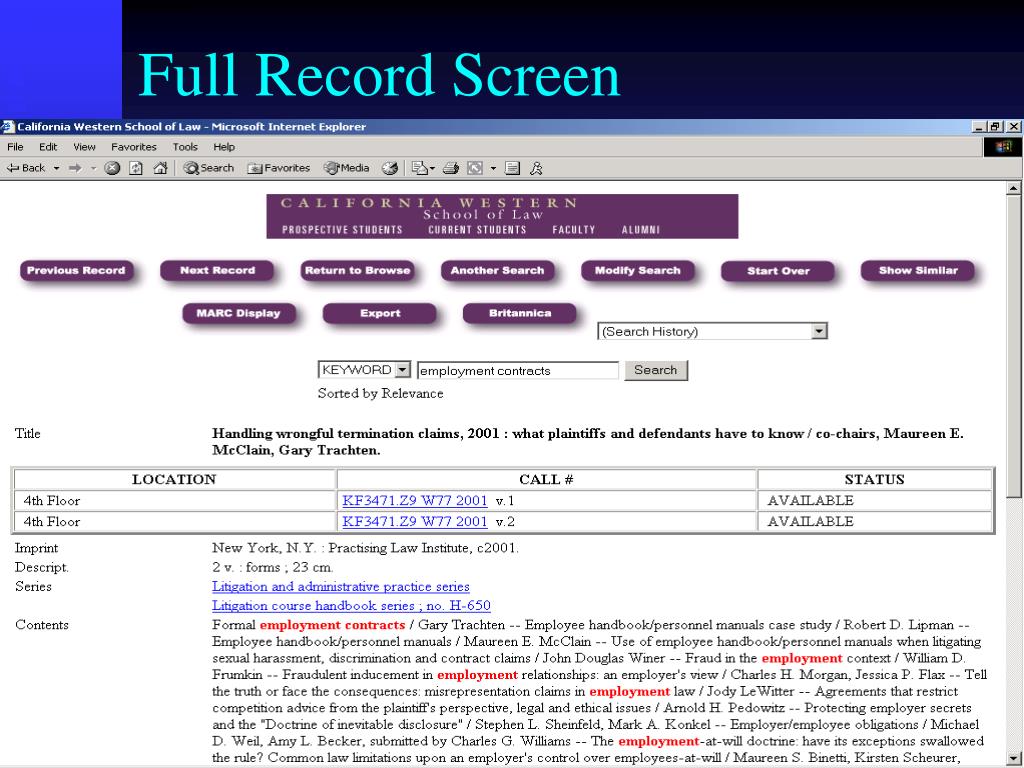The width and height of the screenshot is (1024, 768).
Task: Click the scrollbar down arrow
Action: [1013, 757]
